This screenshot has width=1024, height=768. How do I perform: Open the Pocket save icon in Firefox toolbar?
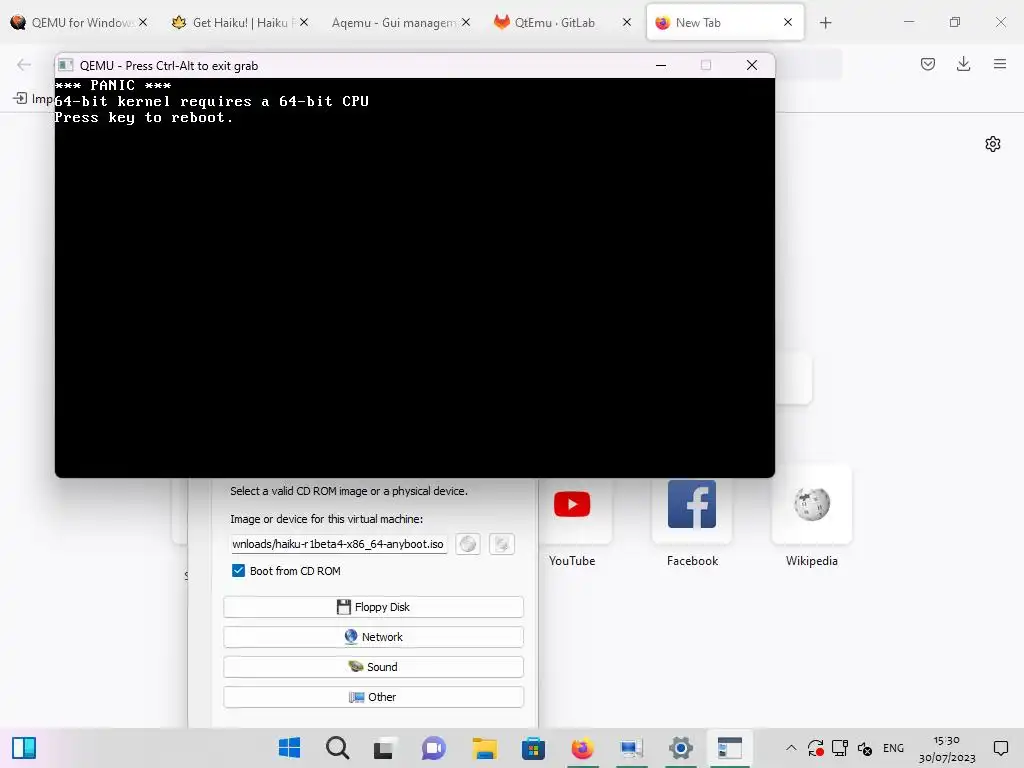point(928,64)
